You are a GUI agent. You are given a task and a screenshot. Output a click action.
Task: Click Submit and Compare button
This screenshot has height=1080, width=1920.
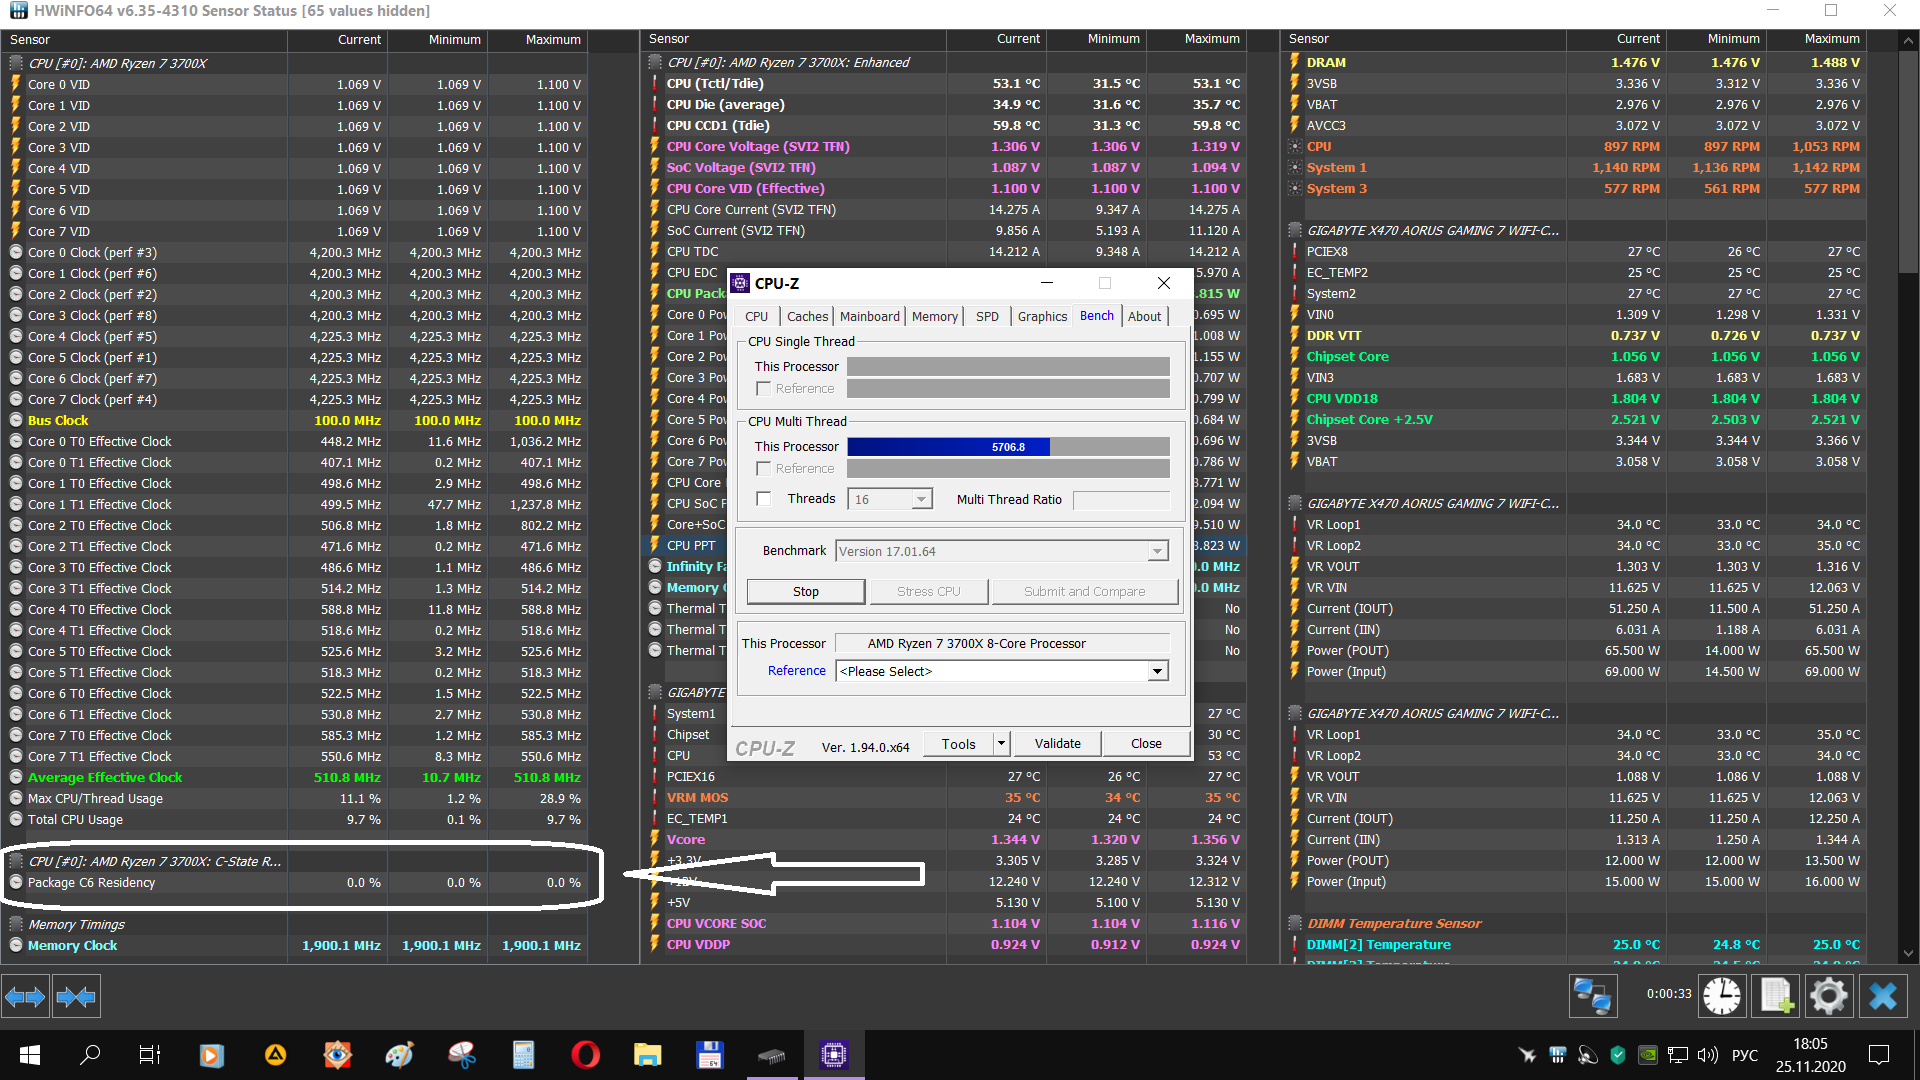click(x=1085, y=591)
